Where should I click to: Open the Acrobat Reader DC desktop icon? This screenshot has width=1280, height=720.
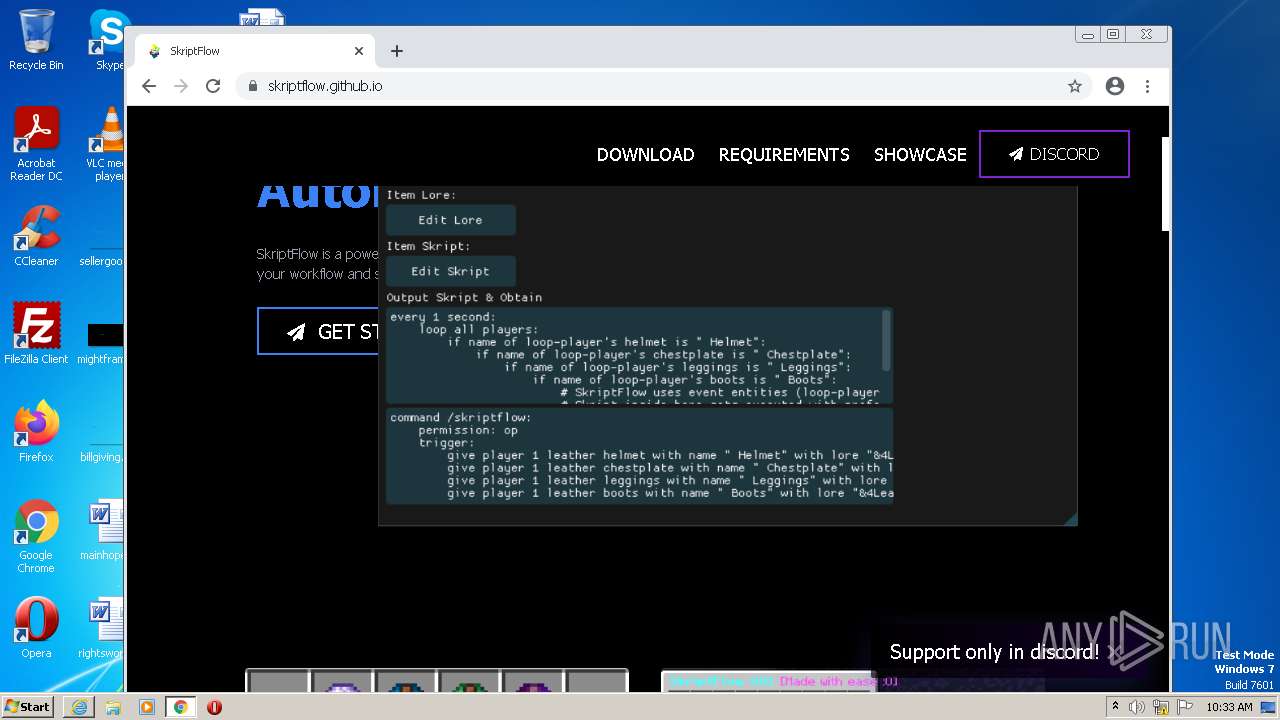(36, 144)
